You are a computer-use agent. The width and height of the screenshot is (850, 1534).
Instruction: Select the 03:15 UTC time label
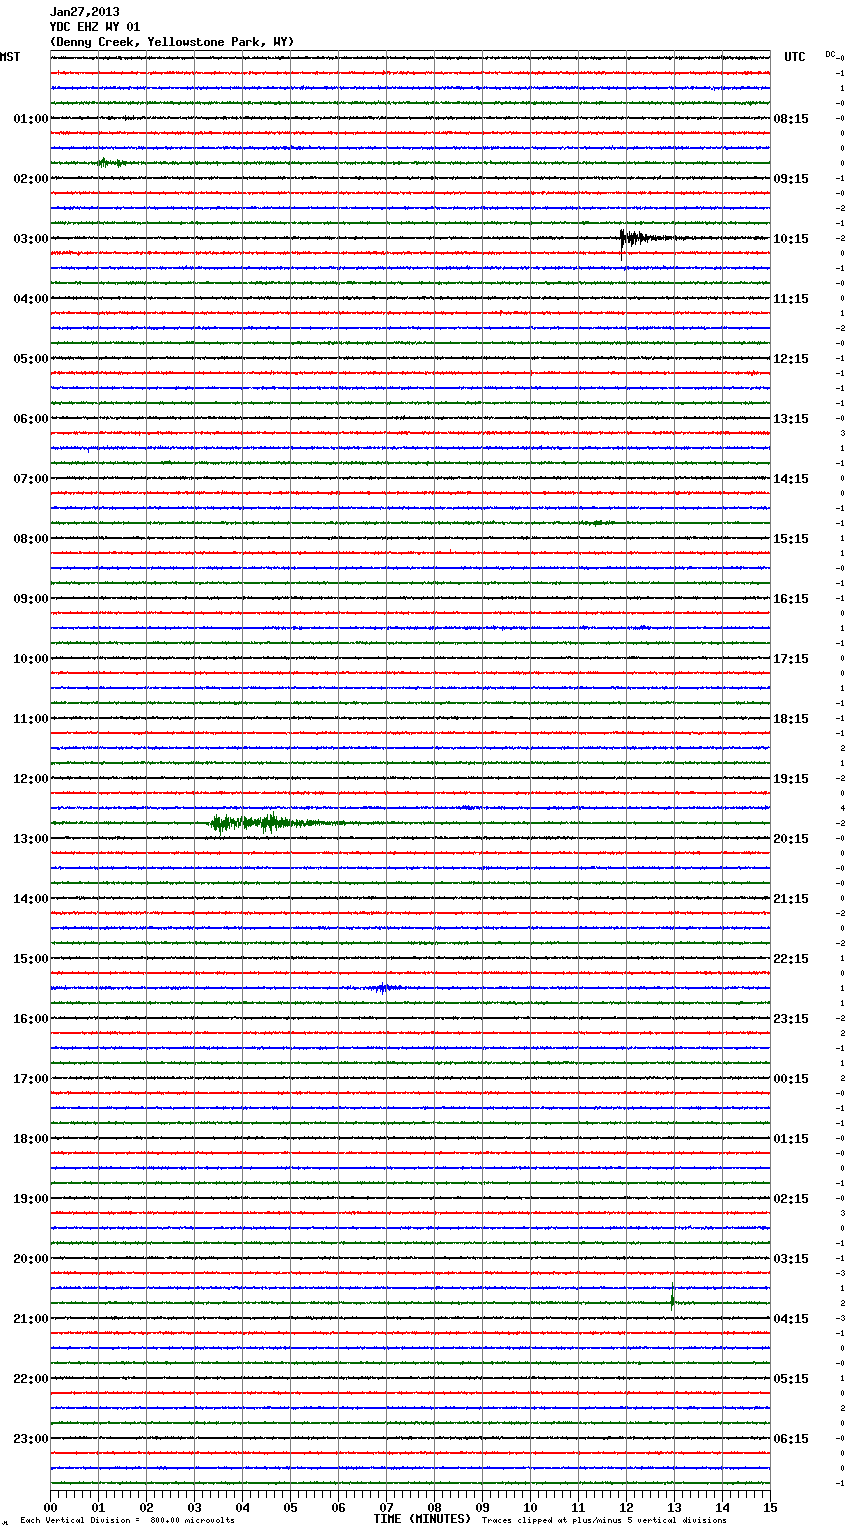[x=791, y=1259]
